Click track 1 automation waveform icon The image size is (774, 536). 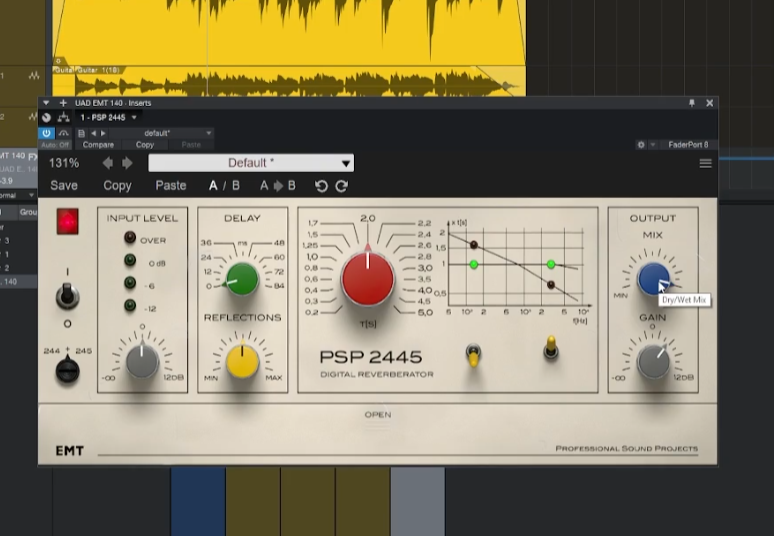coord(34,76)
